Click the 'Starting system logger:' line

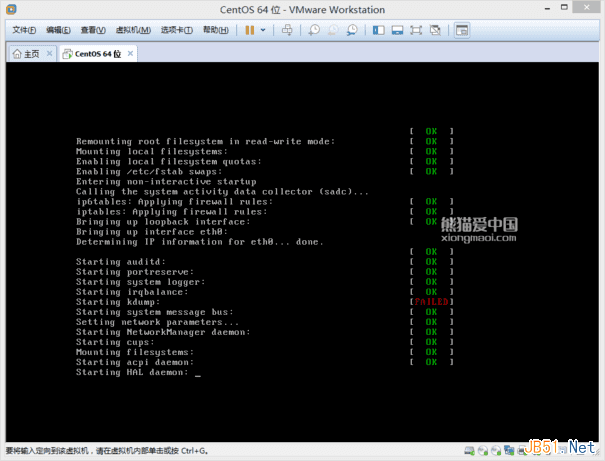click(140, 282)
